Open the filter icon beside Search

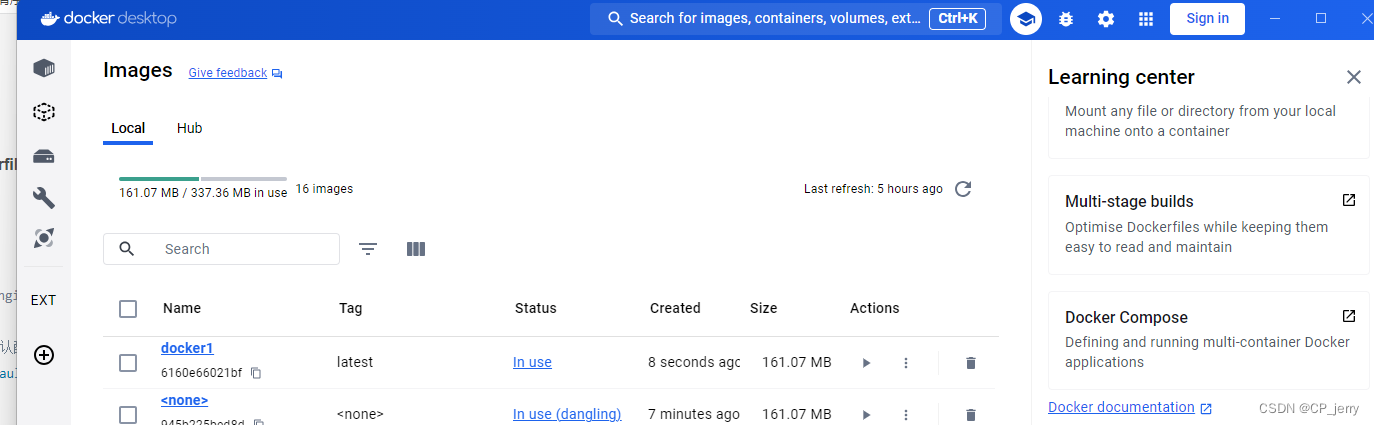tap(368, 249)
